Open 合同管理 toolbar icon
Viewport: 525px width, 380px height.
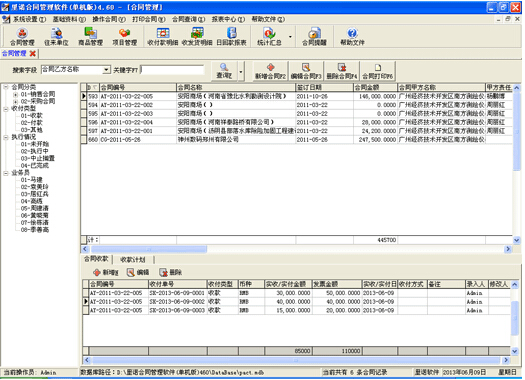(22, 36)
